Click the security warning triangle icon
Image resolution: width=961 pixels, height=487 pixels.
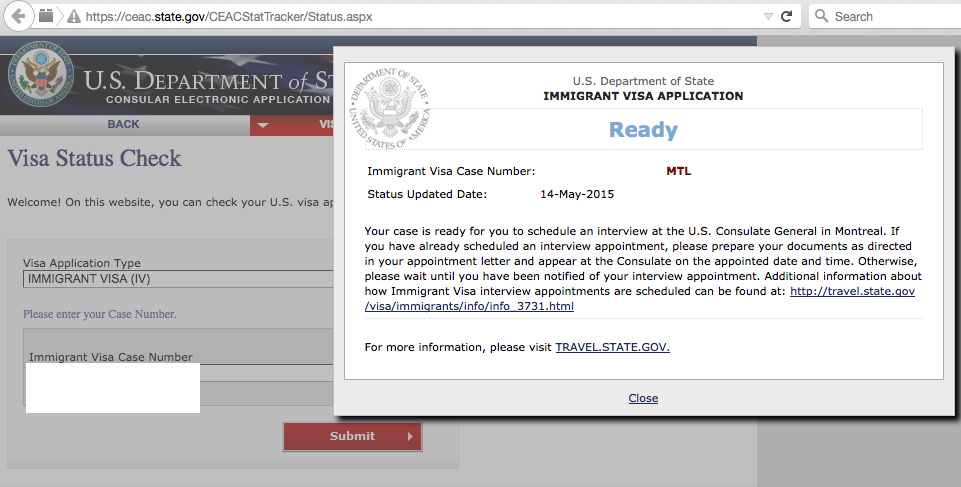tap(74, 17)
